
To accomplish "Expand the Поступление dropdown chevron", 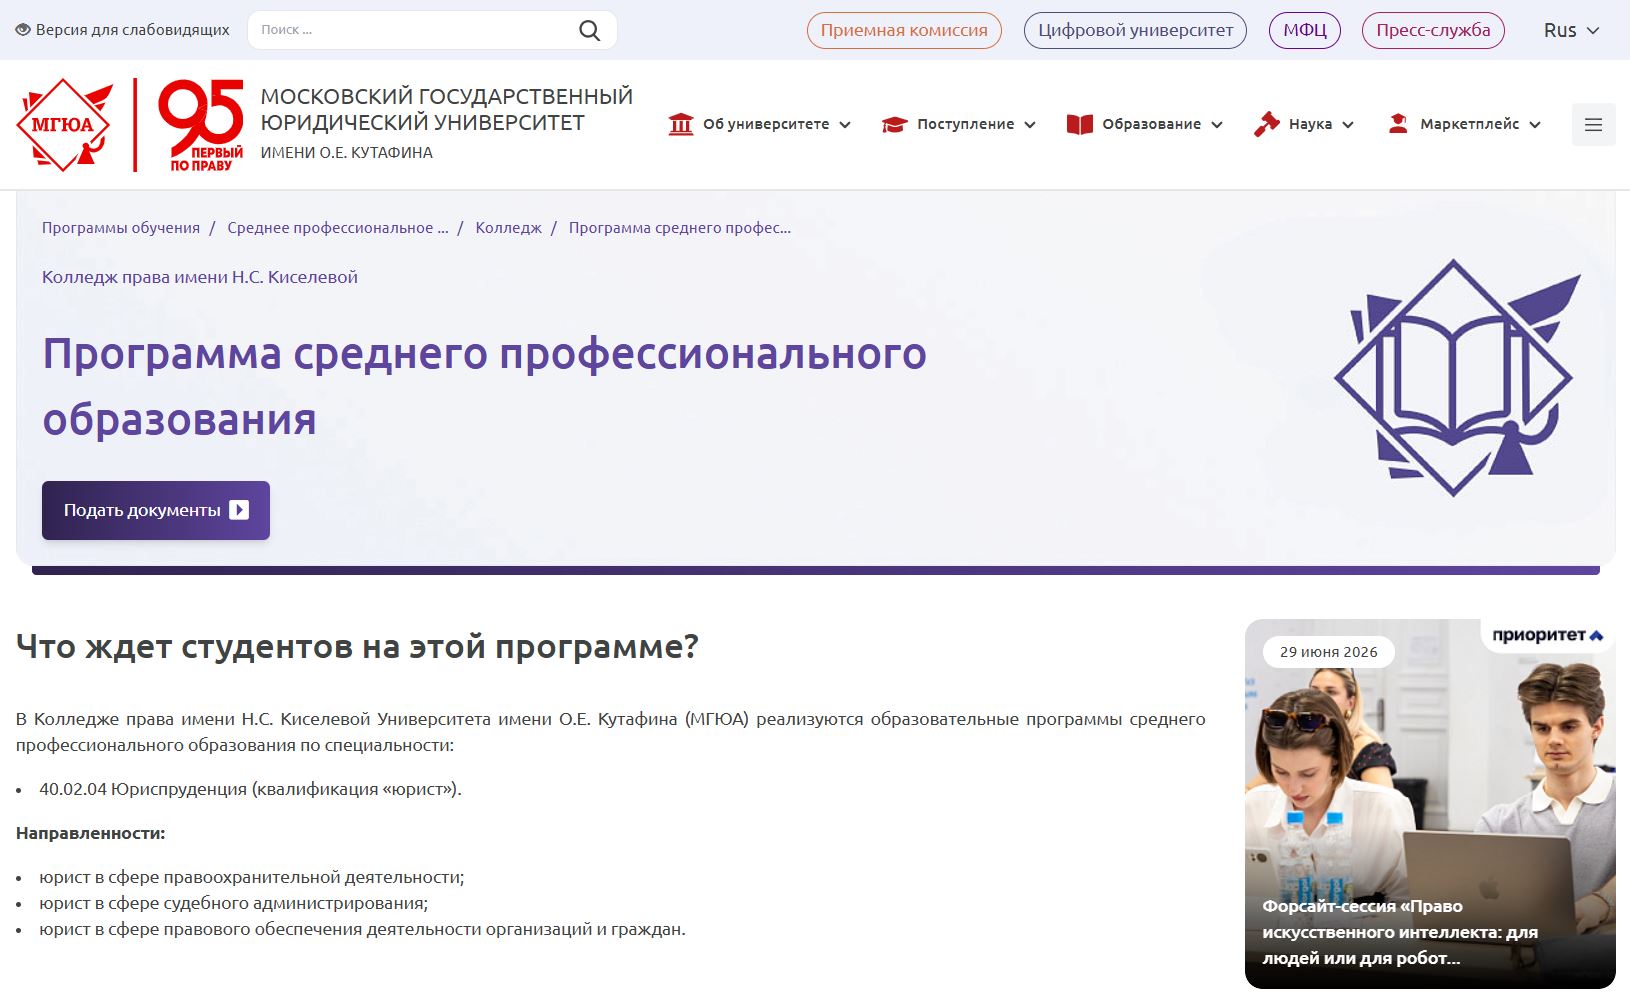I will 1030,125.
